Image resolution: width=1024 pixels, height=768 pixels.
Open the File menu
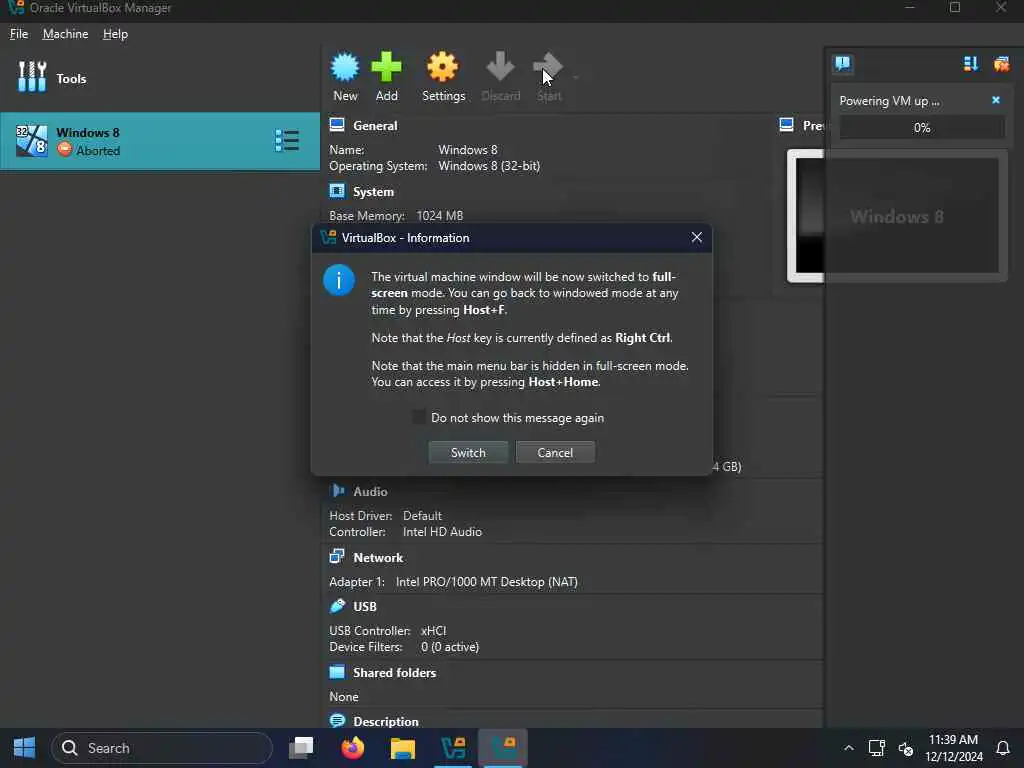(19, 34)
